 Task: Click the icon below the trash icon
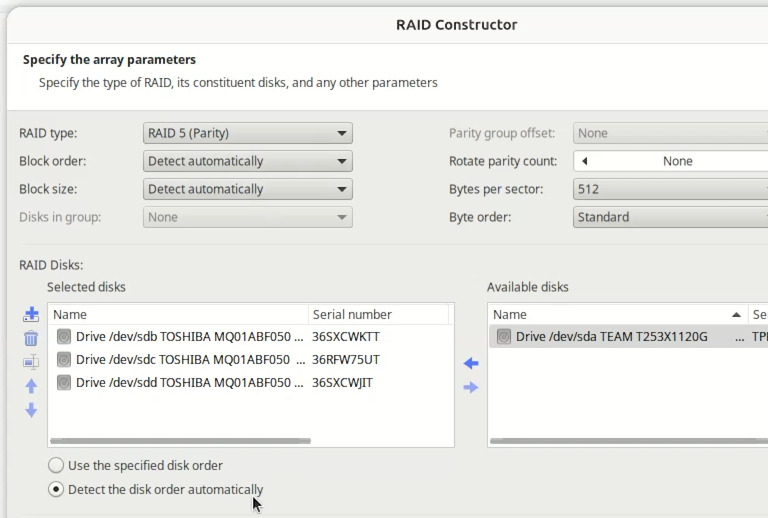pos(31,362)
